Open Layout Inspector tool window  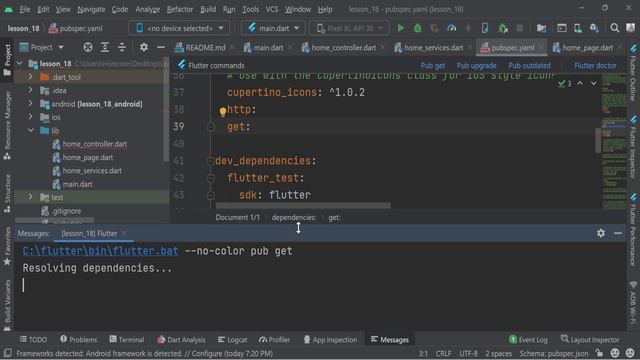tap(590, 340)
